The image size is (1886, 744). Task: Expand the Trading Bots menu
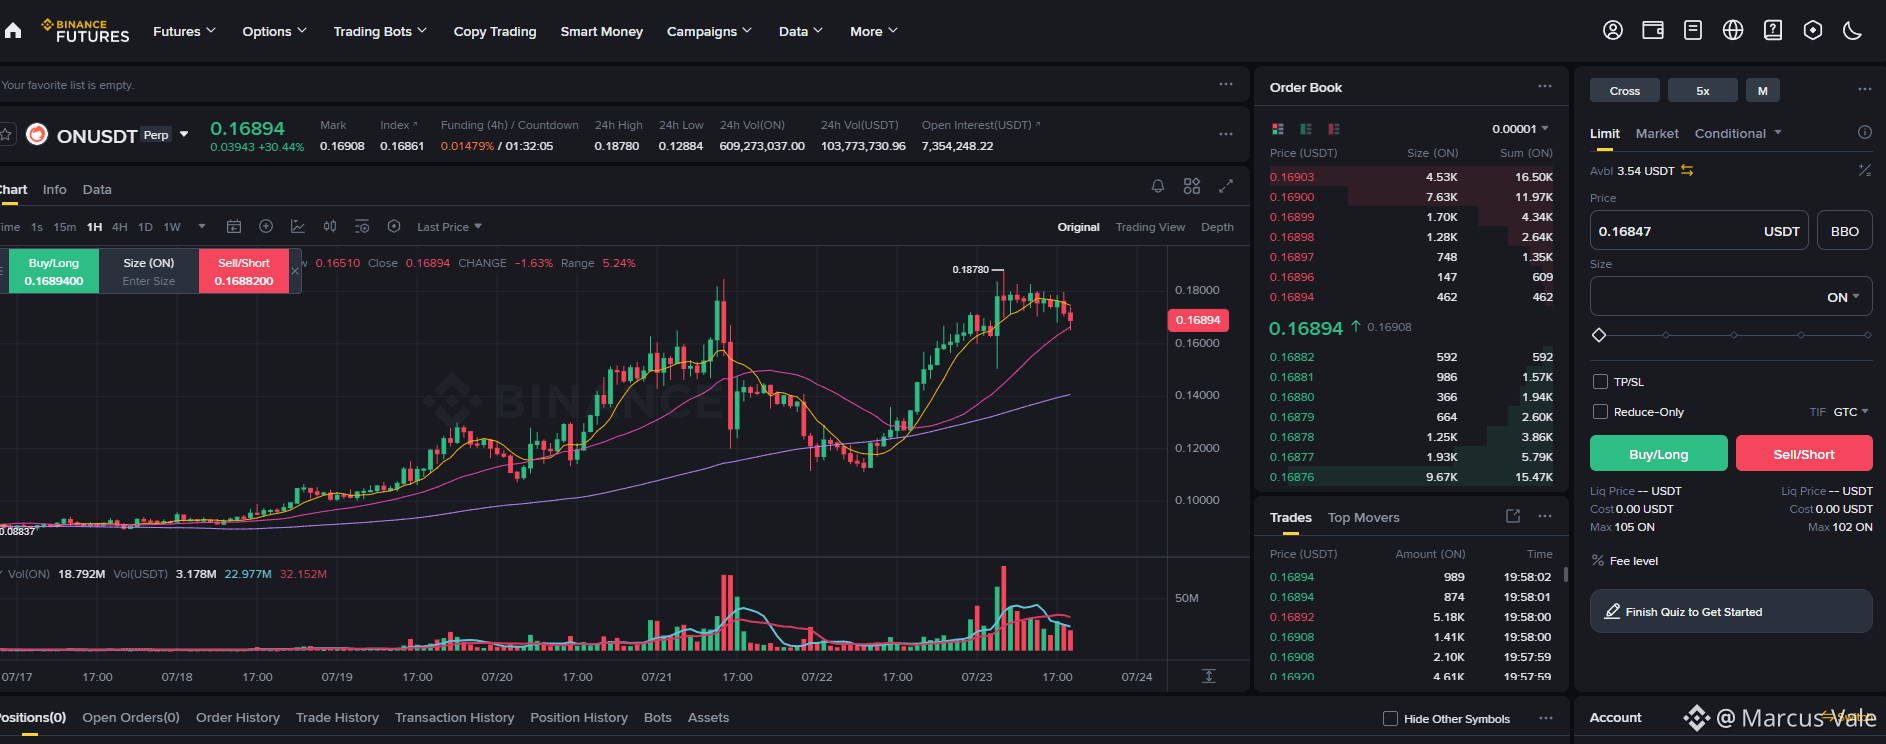tap(380, 31)
